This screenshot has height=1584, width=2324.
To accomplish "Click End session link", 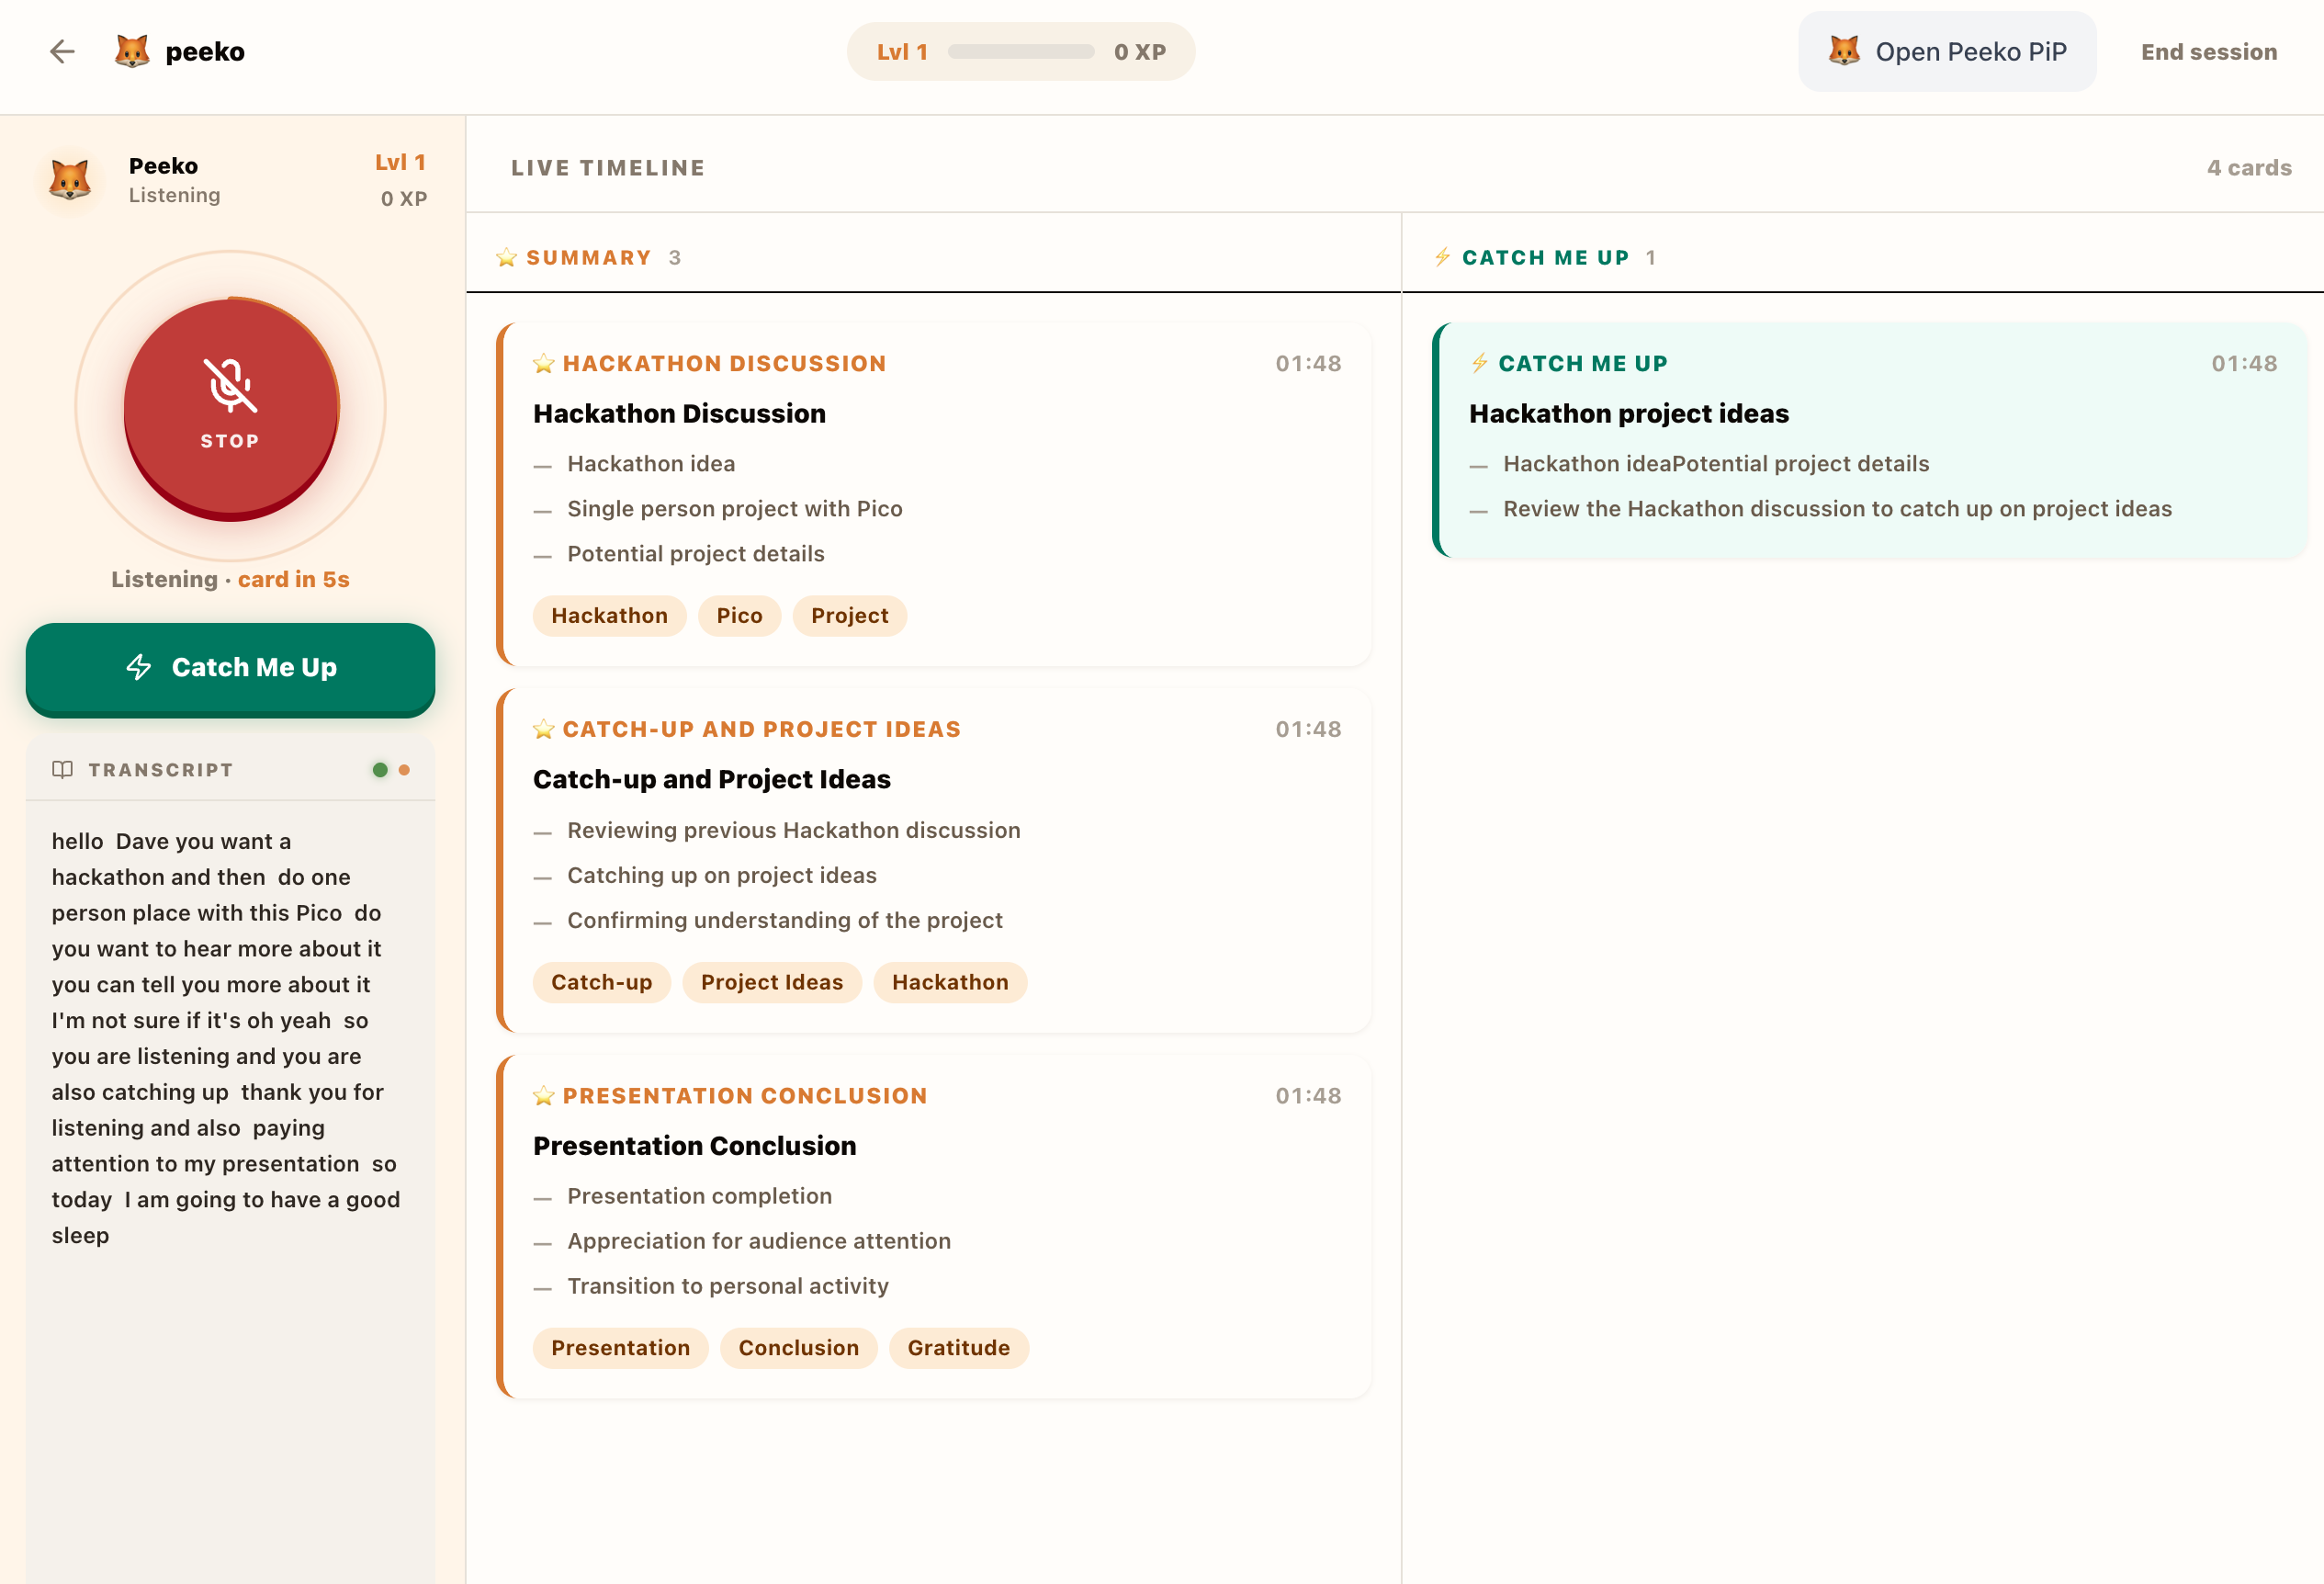I will 2208,52.
